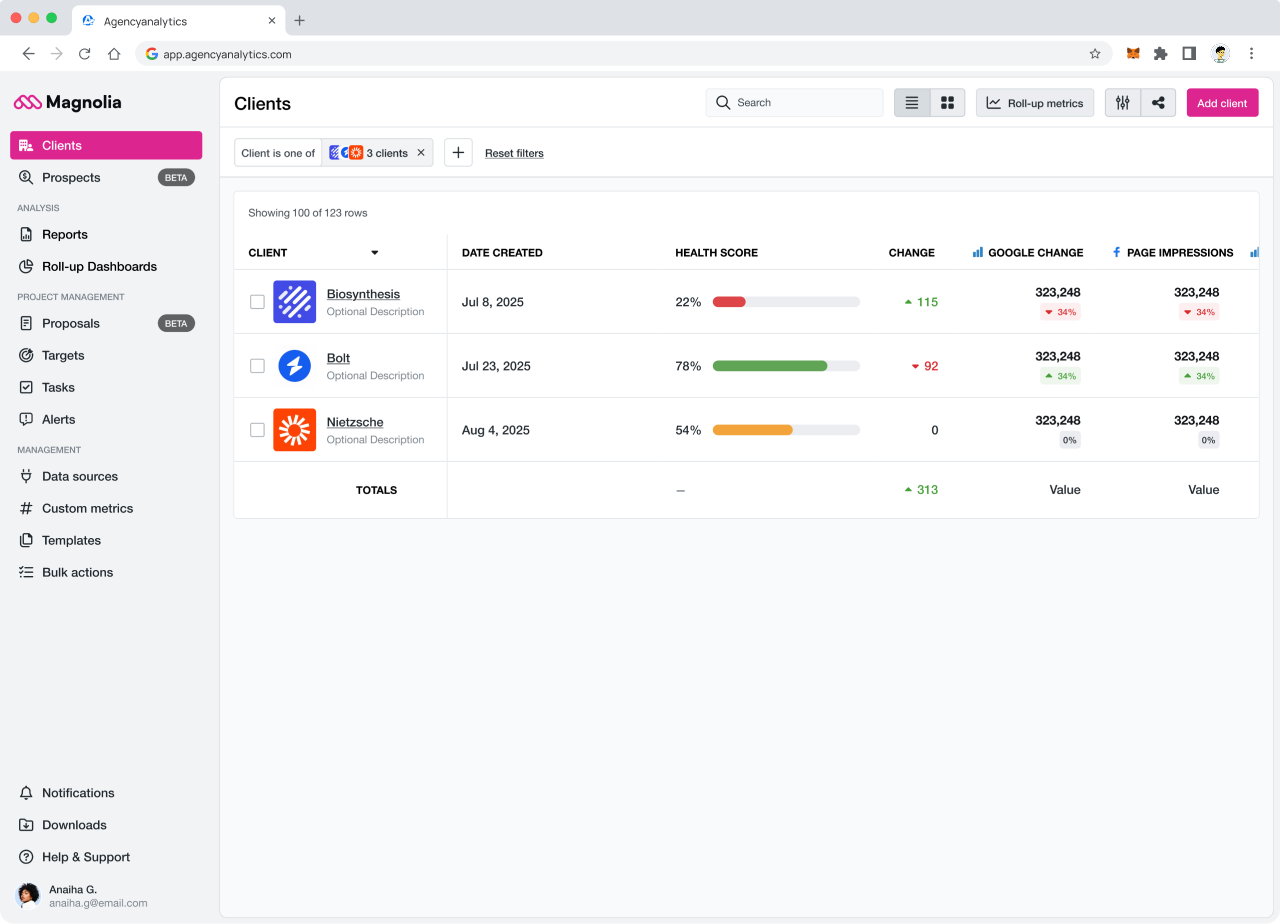Go to Data sources in sidebar
Viewport: 1280px width, 924px height.
pos(80,477)
